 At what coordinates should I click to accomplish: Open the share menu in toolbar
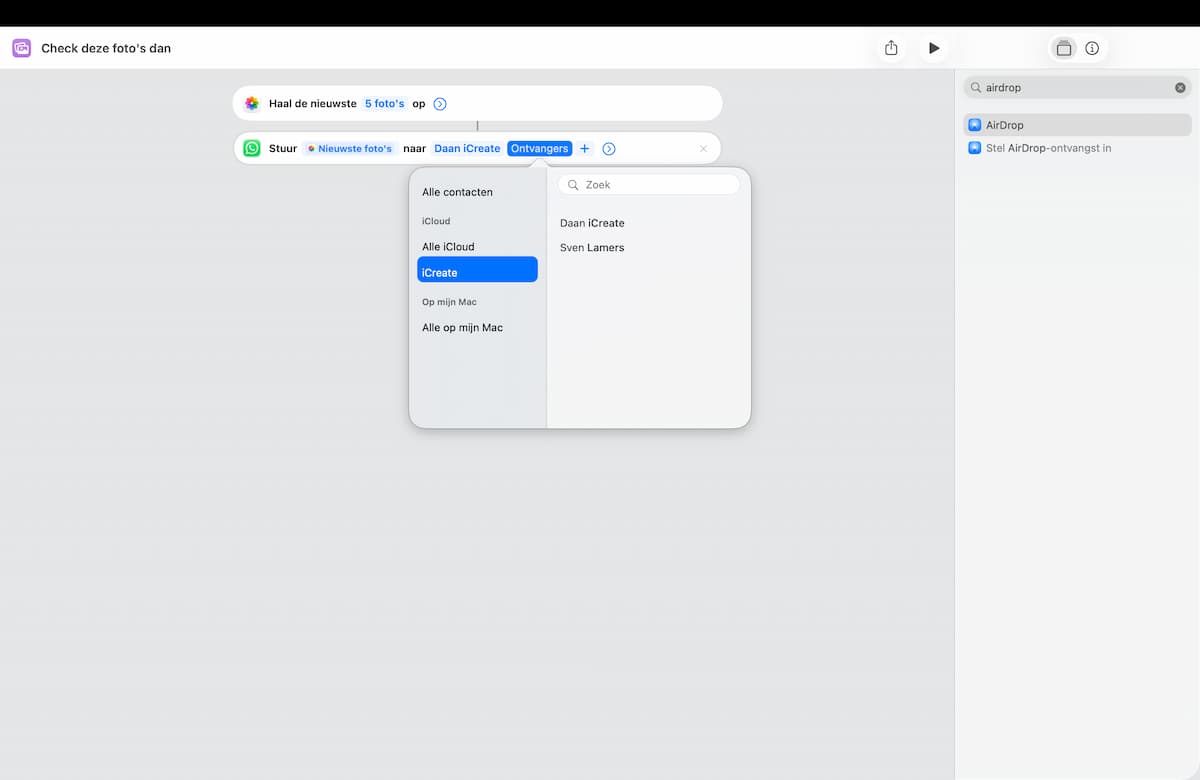[x=891, y=48]
